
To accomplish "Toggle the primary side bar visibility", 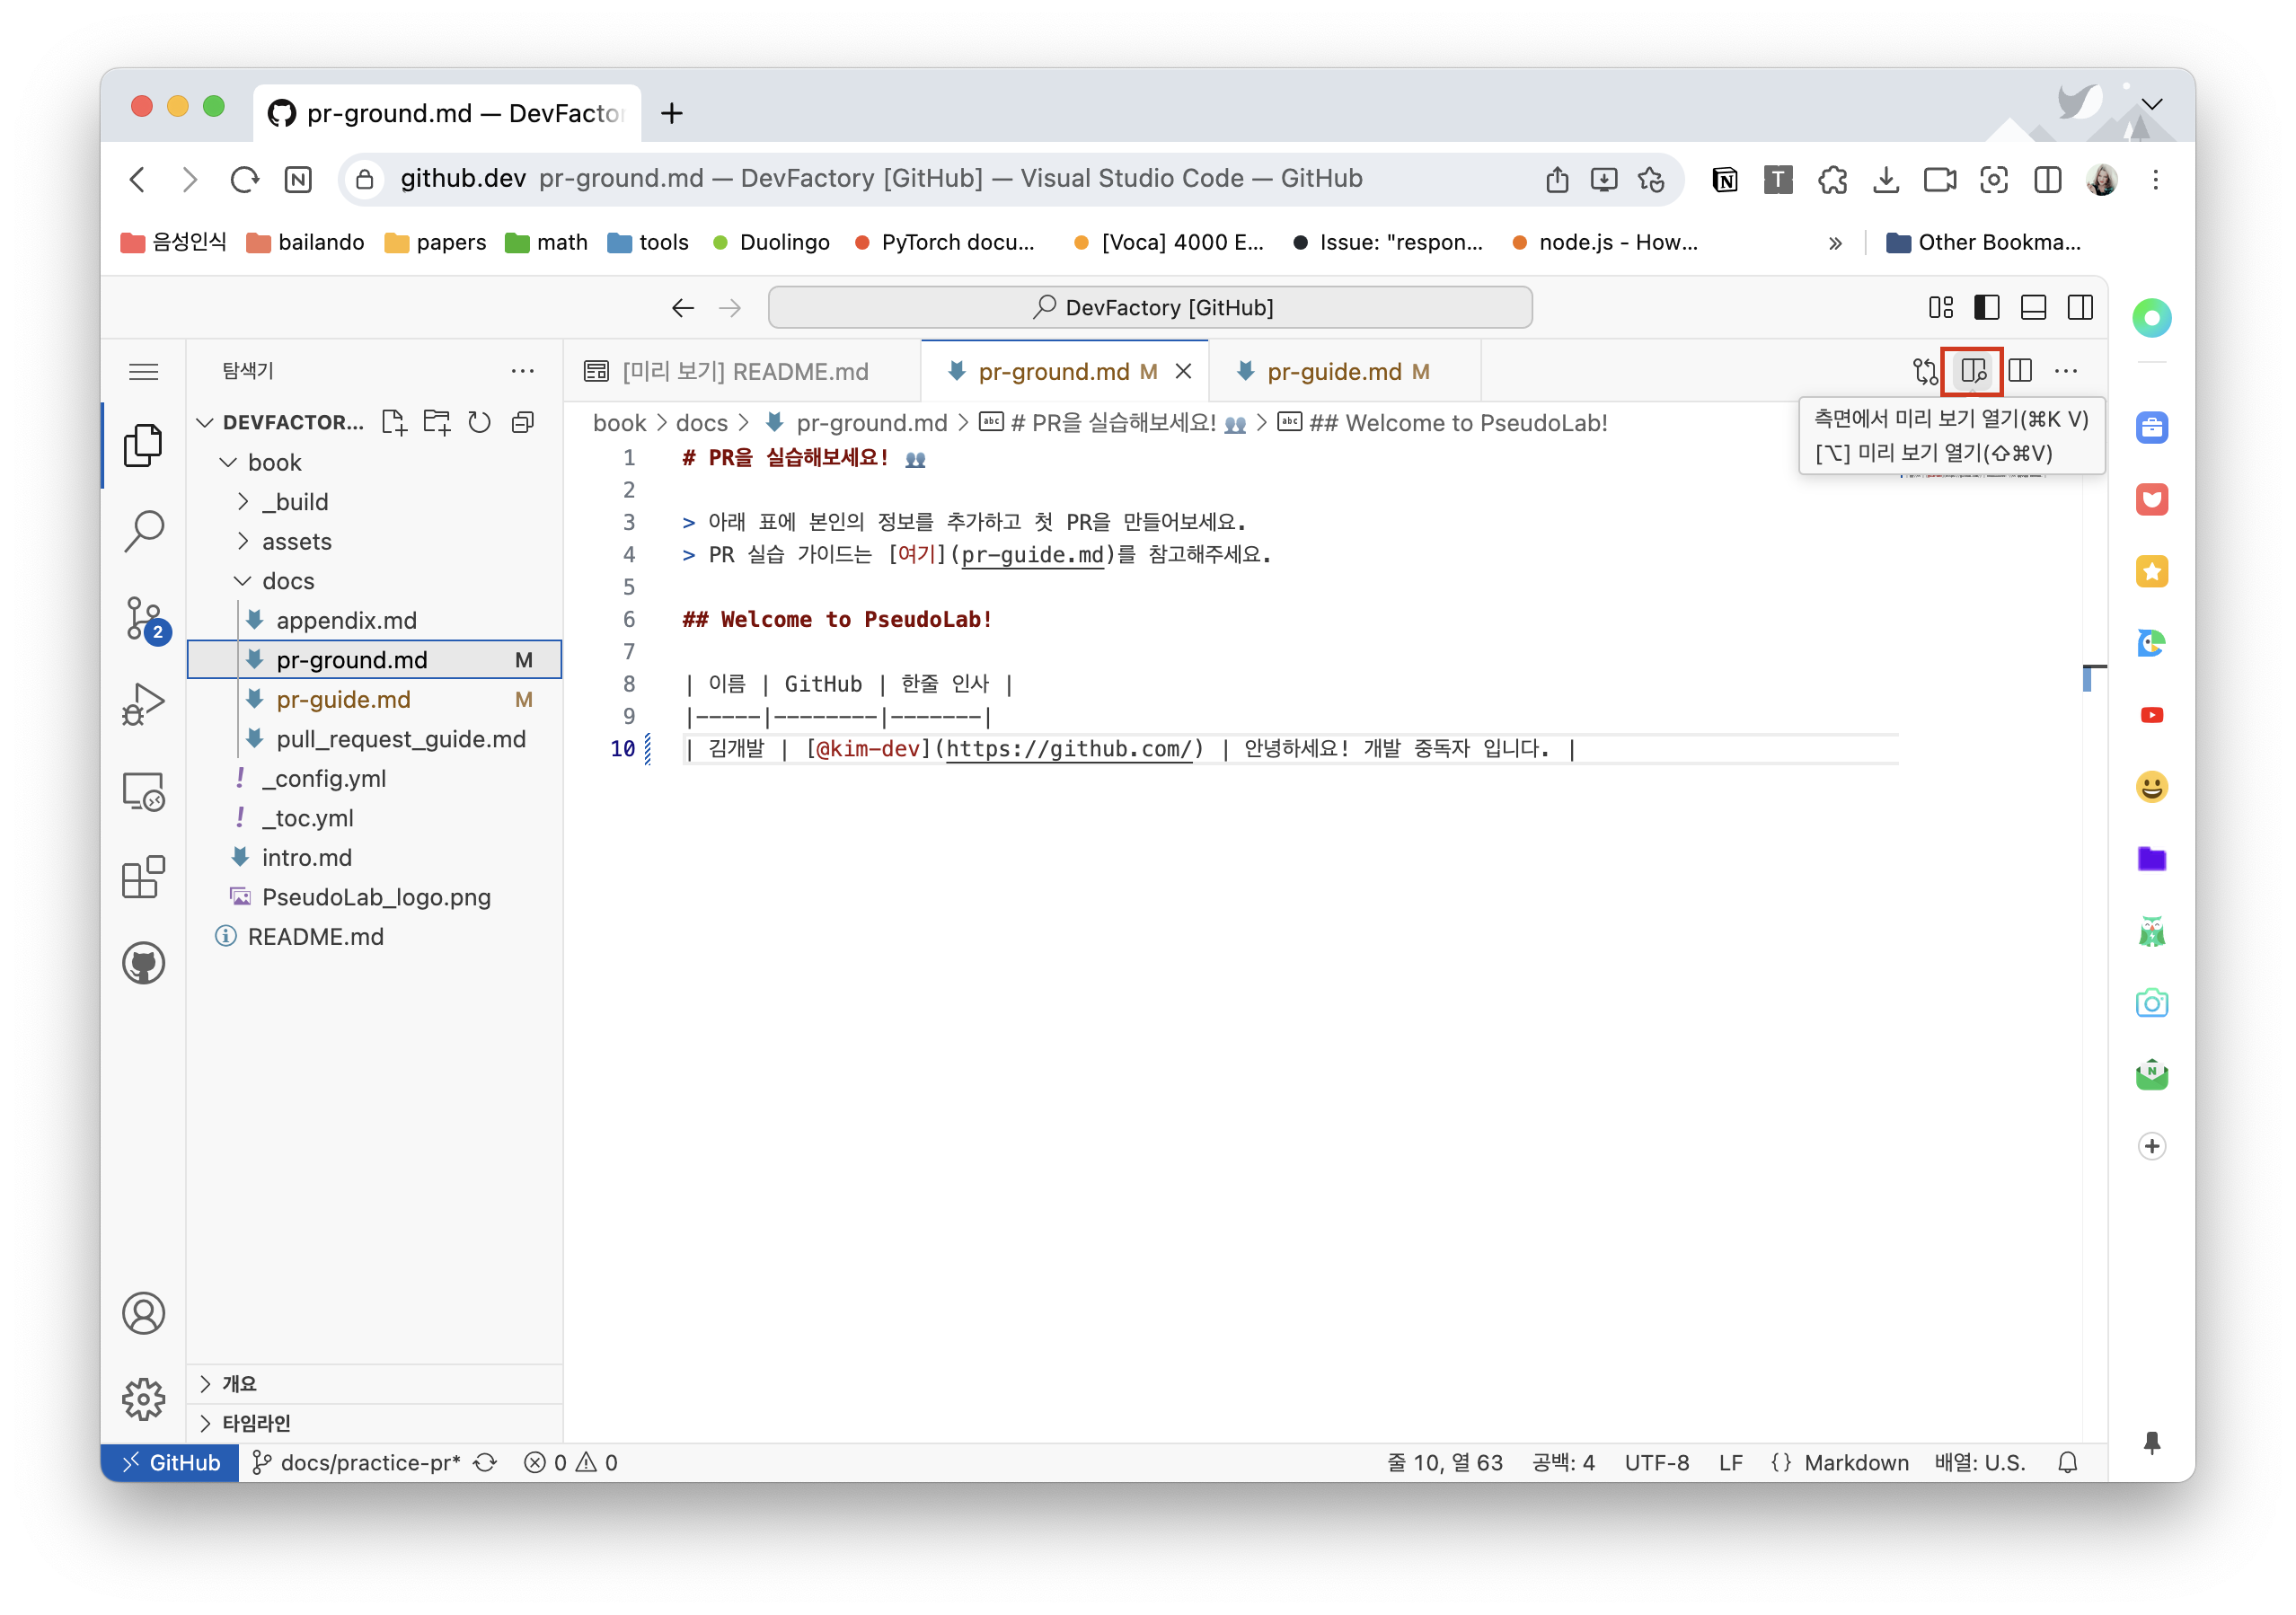I will tap(1987, 307).
